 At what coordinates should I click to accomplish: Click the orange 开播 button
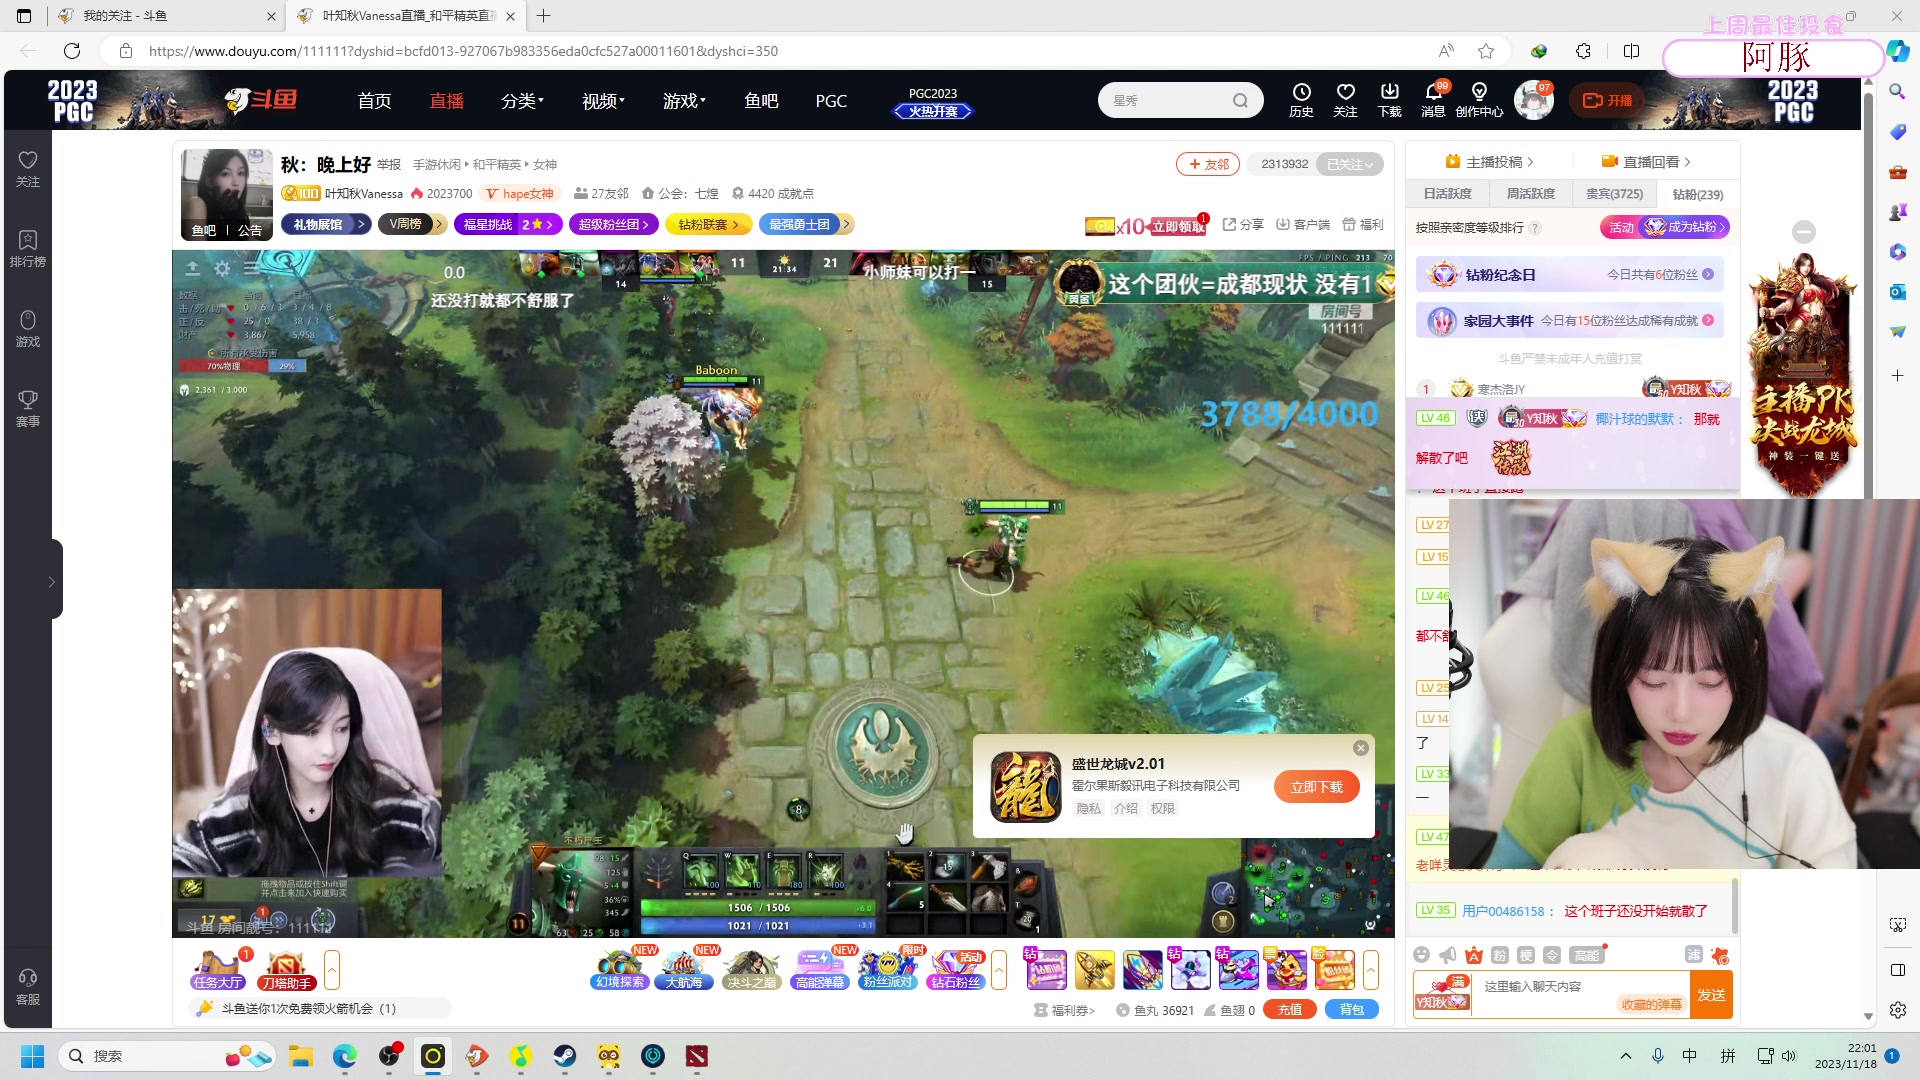click(1607, 100)
